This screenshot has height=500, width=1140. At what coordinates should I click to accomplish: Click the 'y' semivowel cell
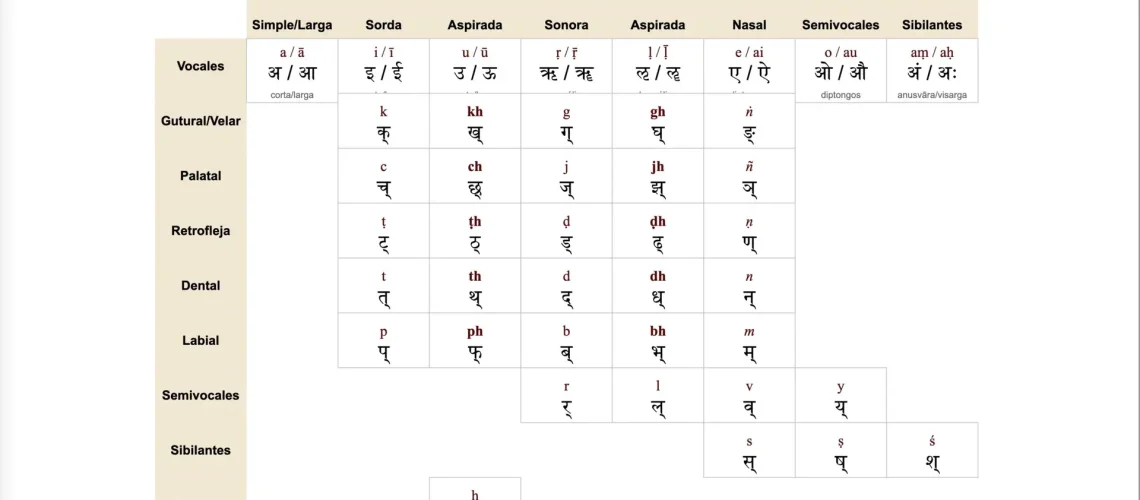(x=840, y=396)
